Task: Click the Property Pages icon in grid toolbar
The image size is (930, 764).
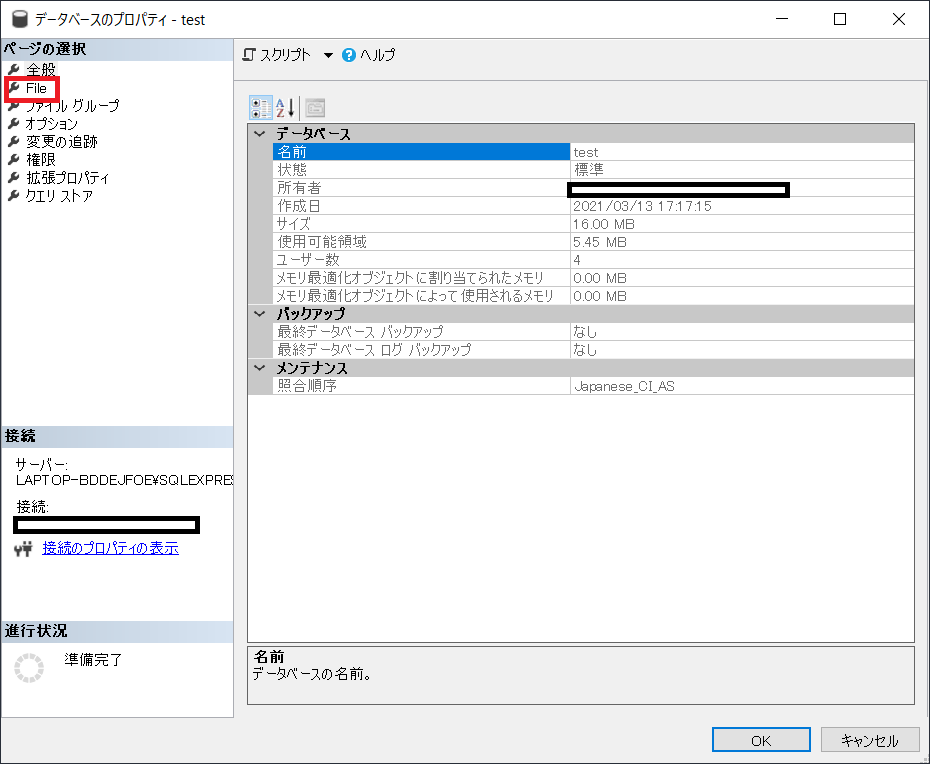Action: coord(315,108)
